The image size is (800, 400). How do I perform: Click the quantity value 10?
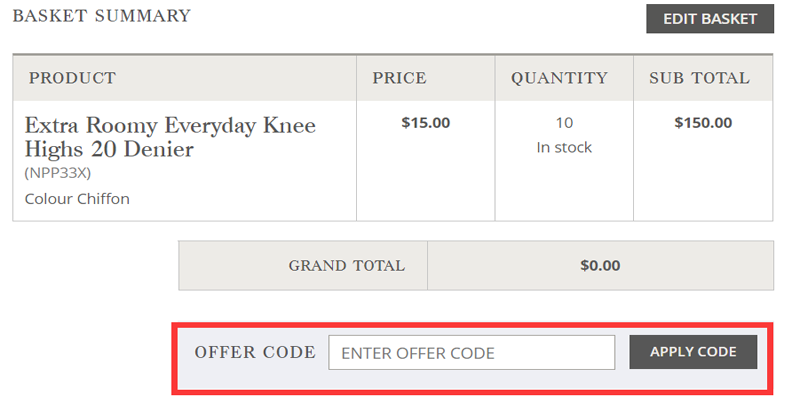pyautogui.click(x=564, y=123)
